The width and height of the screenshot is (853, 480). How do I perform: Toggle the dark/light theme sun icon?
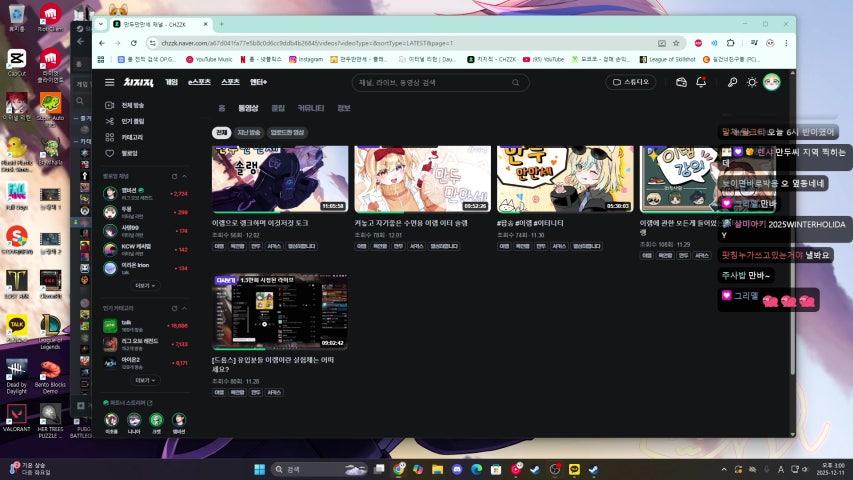(752, 82)
